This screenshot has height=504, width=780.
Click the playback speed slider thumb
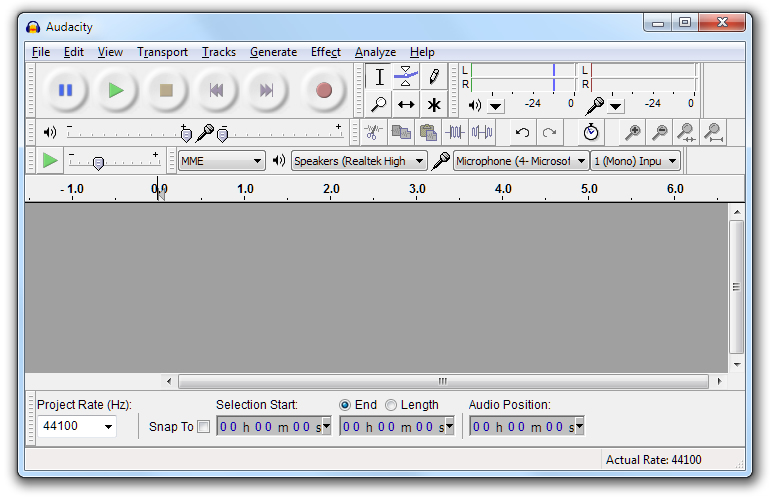click(98, 163)
